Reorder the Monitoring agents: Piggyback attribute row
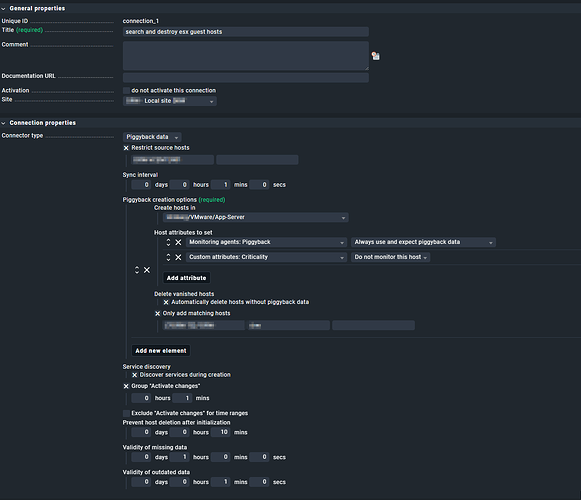 (168, 242)
